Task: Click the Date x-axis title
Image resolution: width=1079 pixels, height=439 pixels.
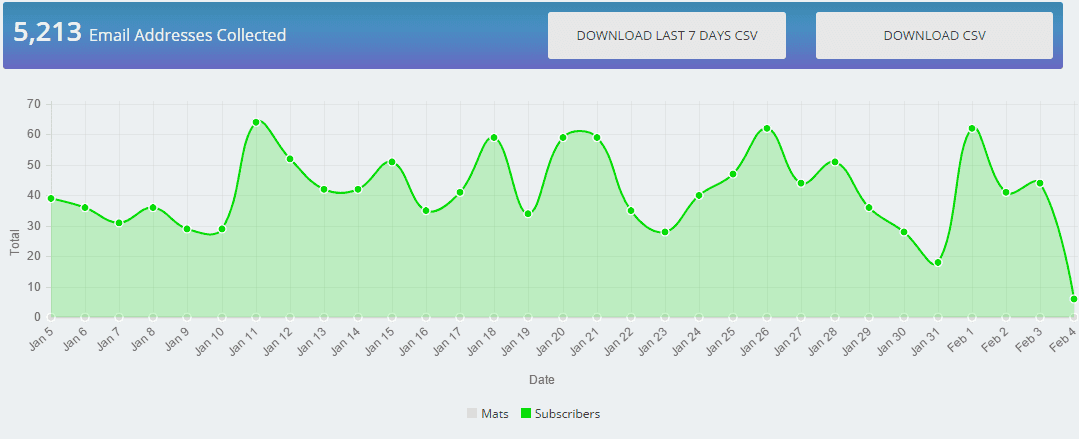Action: pyautogui.click(x=542, y=380)
